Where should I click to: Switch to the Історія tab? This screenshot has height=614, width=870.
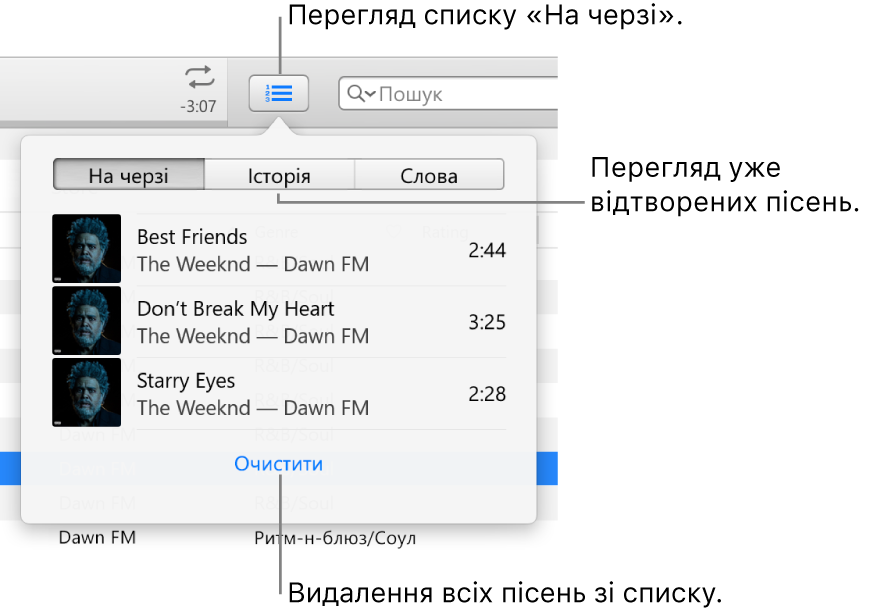point(279,174)
